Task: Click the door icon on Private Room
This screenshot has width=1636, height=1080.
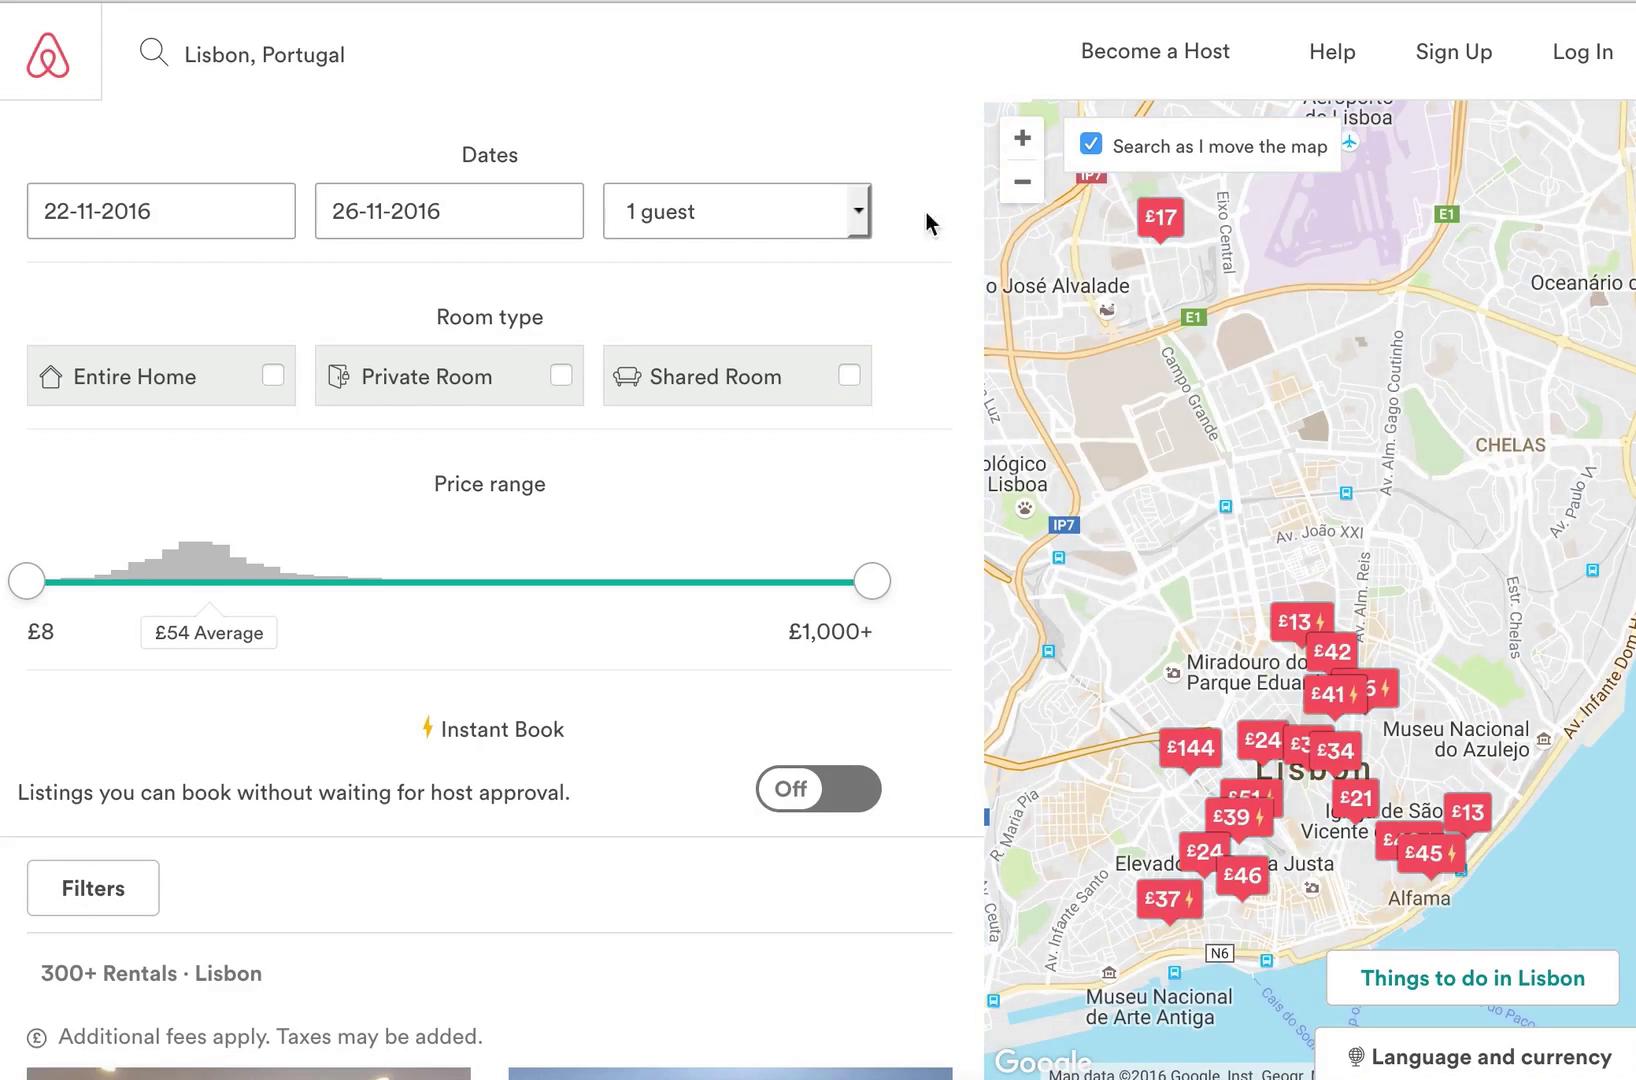Action: (339, 376)
